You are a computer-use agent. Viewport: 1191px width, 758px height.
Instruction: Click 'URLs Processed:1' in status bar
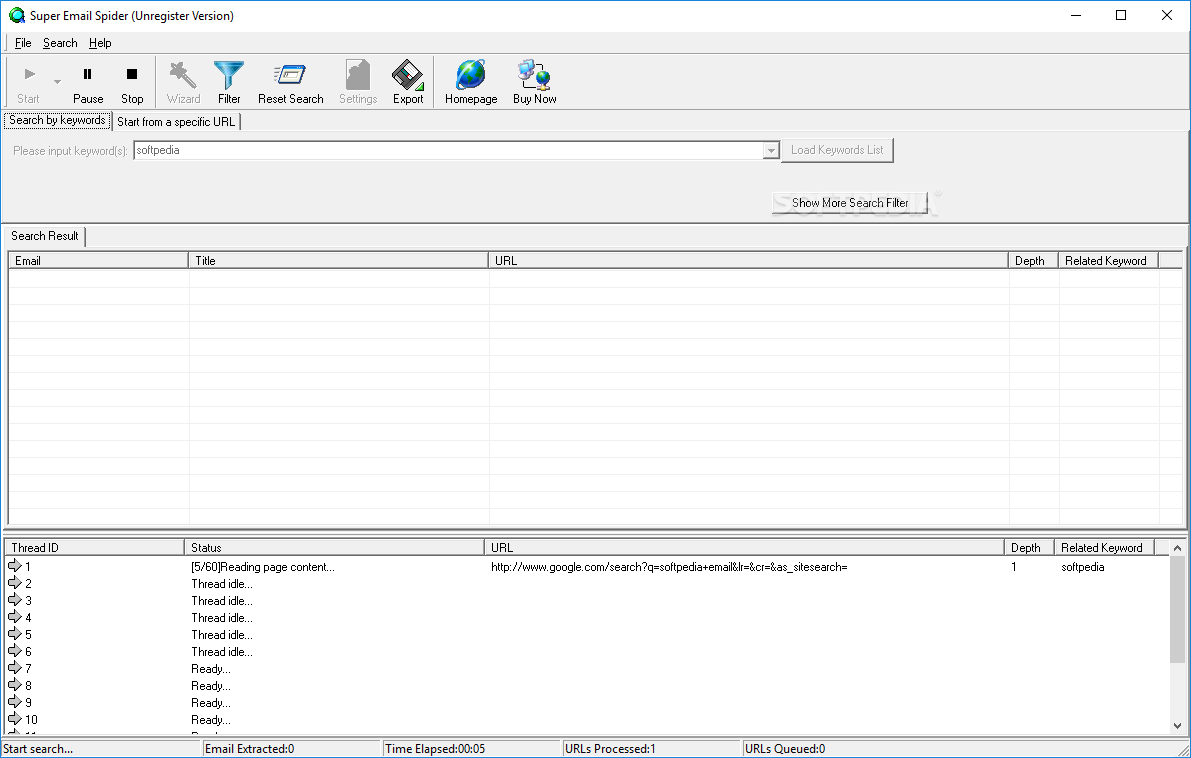tap(610, 749)
